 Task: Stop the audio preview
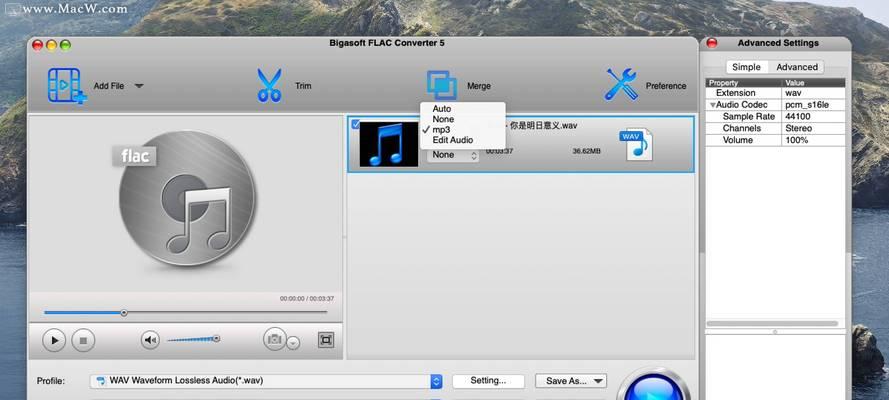[x=83, y=341]
